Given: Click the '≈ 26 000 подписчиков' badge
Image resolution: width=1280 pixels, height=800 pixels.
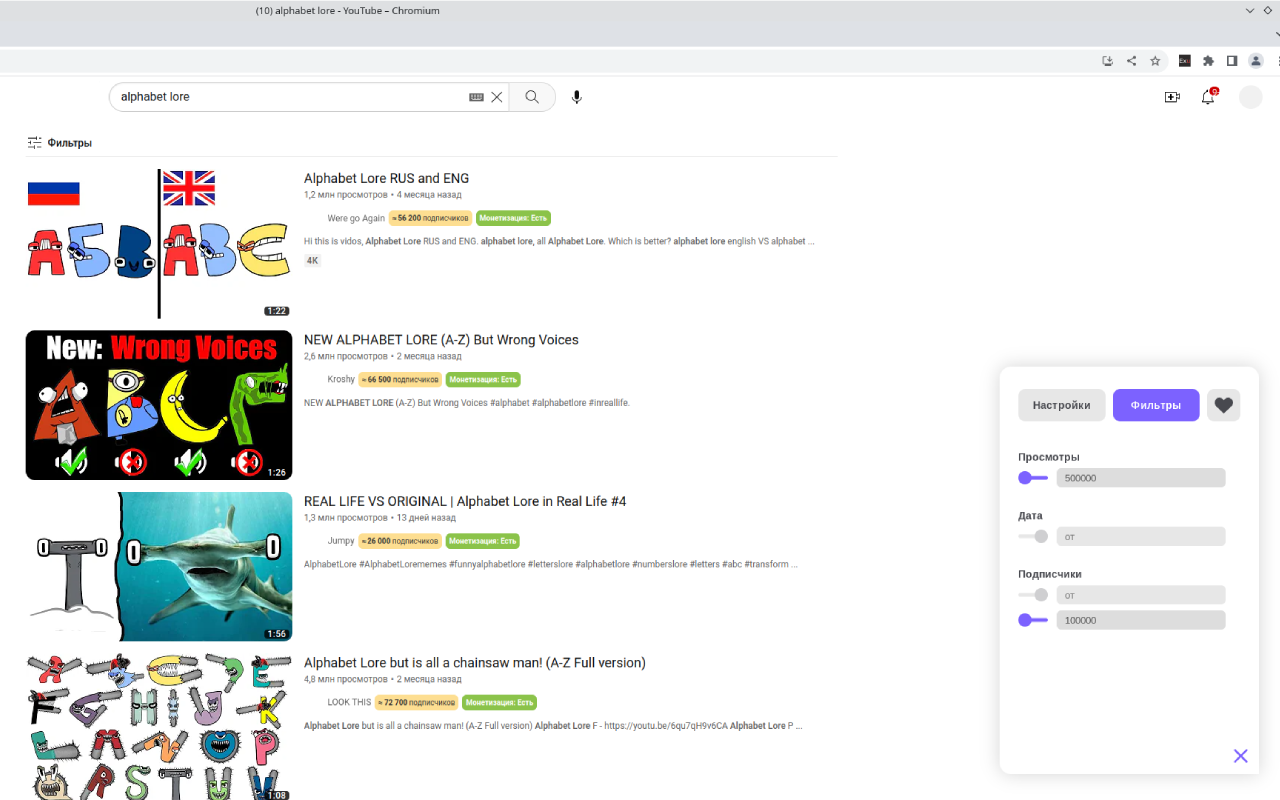Looking at the screenshot, I should pos(400,541).
